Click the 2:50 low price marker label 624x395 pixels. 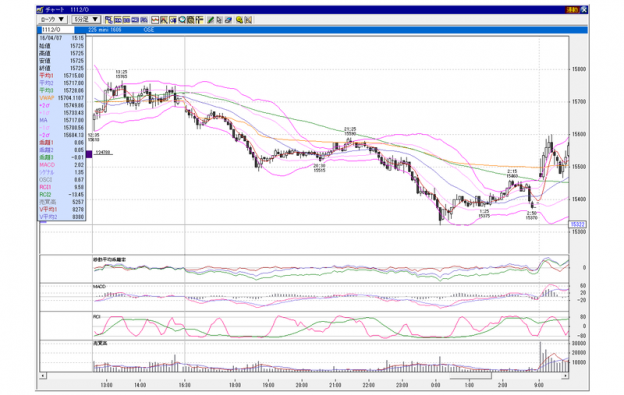[532, 215]
